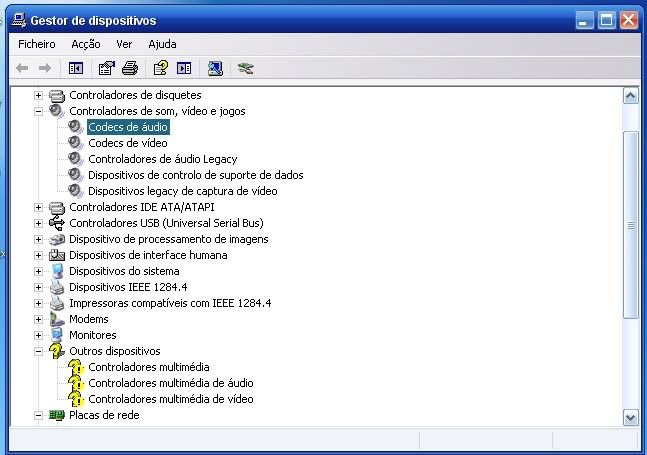This screenshot has height=455, width=647.
Task: Collapse Outros dispositivos node
Action: tap(38, 351)
